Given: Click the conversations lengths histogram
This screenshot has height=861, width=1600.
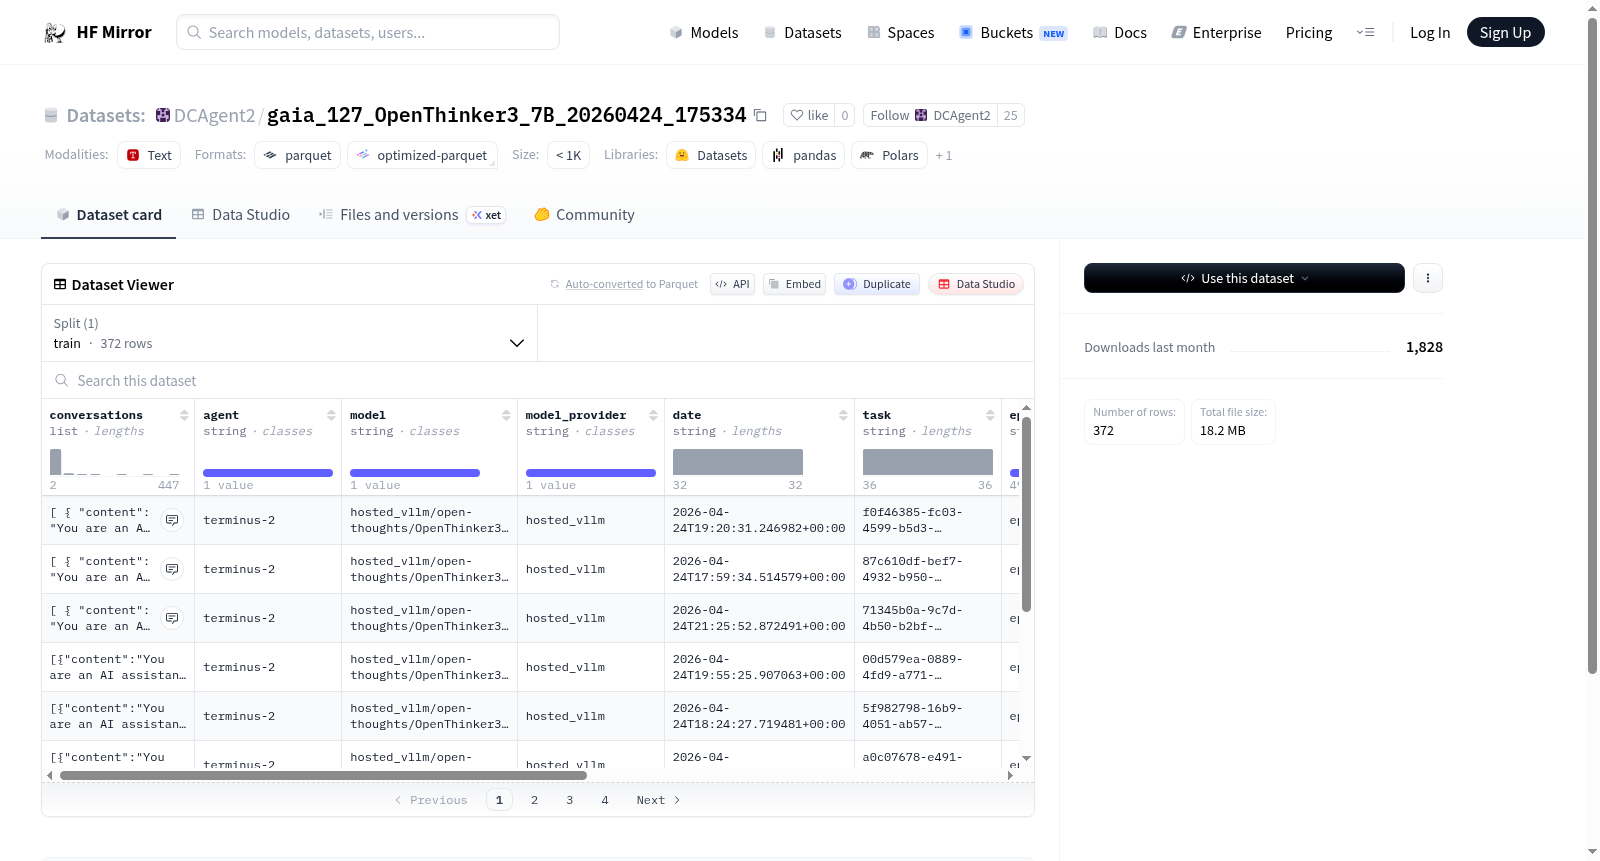Looking at the screenshot, I should click(115, 462).
